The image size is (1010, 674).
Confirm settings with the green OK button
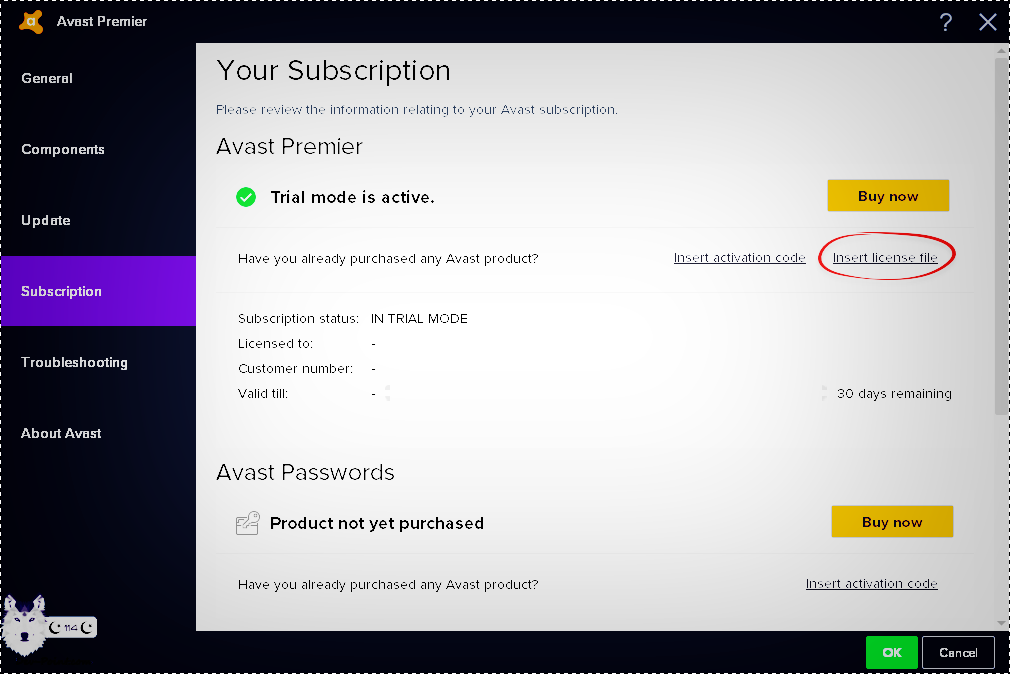tap(892, 652)
